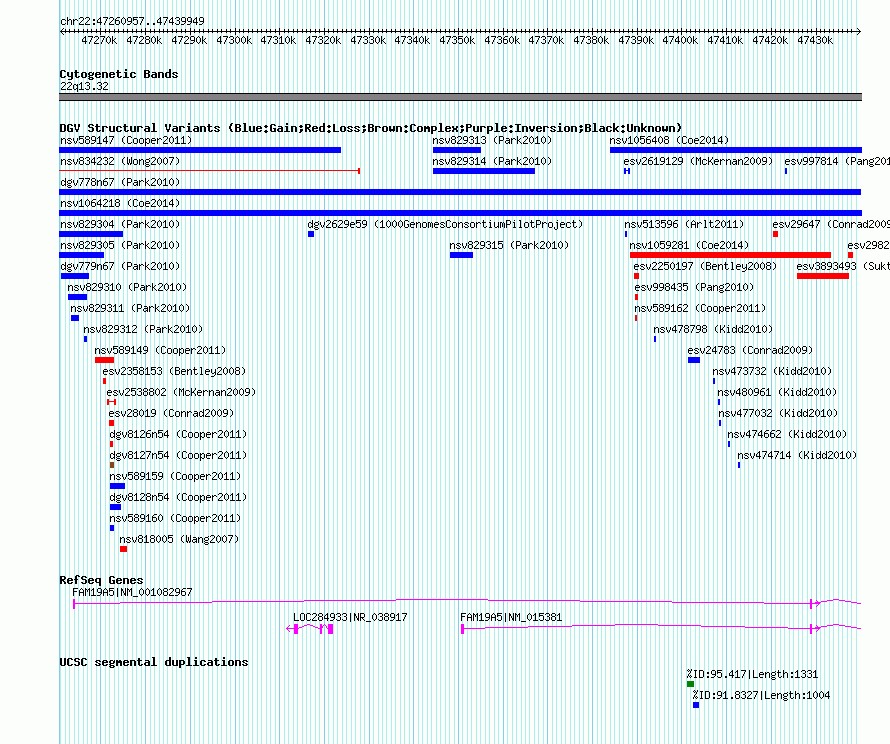The height and width of the screenshot is (744, 890).
Task: Open the esv29647 (Conrad2009) variant label
Action: click(x=831, y=224)
